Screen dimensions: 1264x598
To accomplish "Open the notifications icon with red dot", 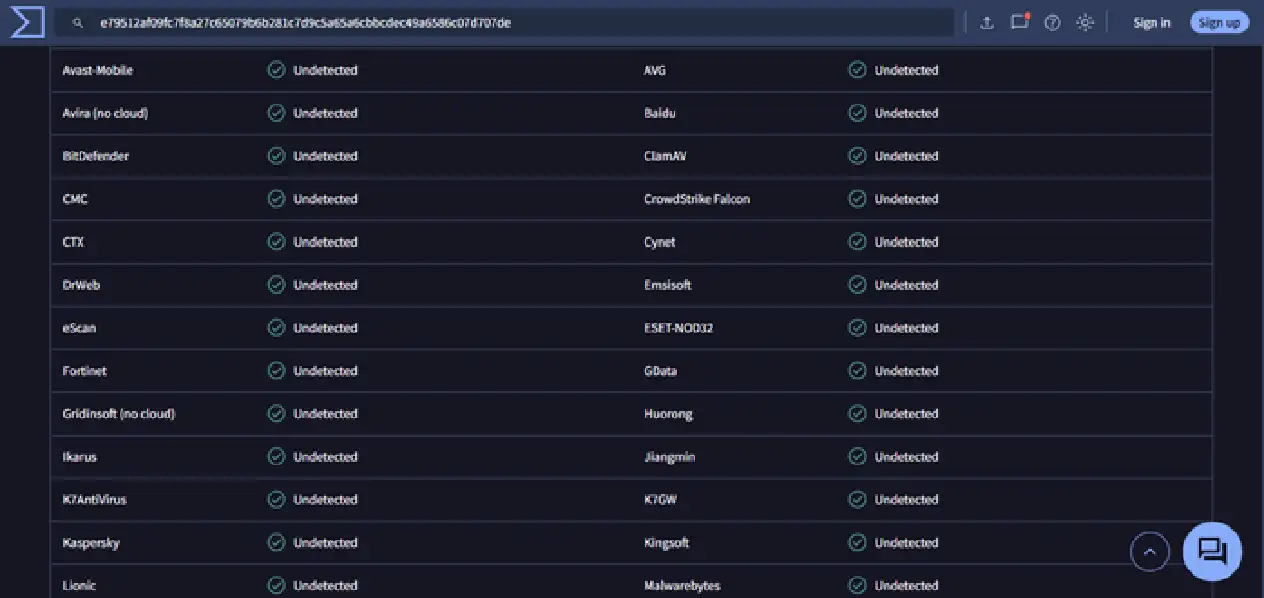I will click(x=1020, y=22).
